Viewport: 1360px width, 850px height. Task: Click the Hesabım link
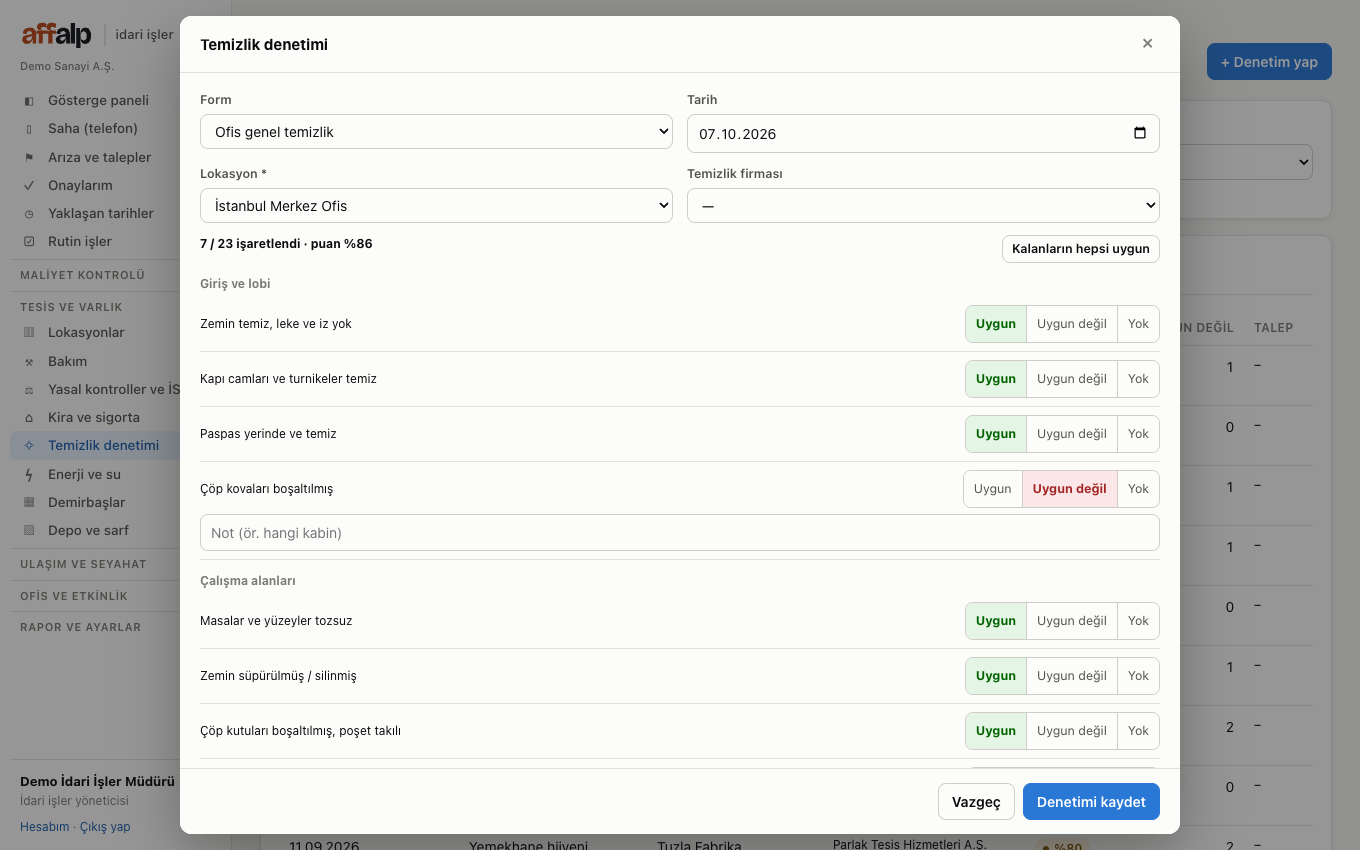point(45,827)
